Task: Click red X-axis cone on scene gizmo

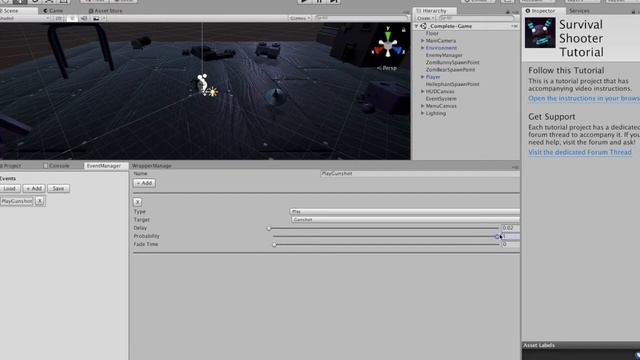Action: pyautogui.click(x=378, y=50)
